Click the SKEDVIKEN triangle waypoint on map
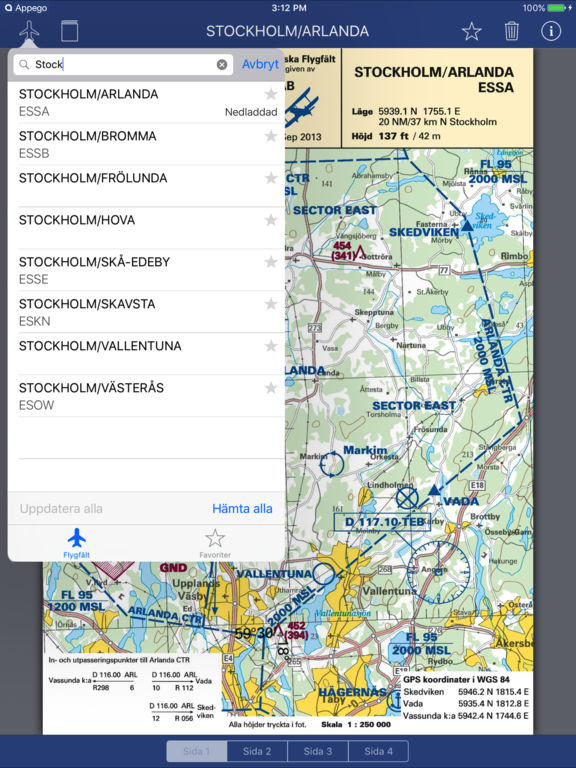576x768 pixels. click(x=467, y=226)
